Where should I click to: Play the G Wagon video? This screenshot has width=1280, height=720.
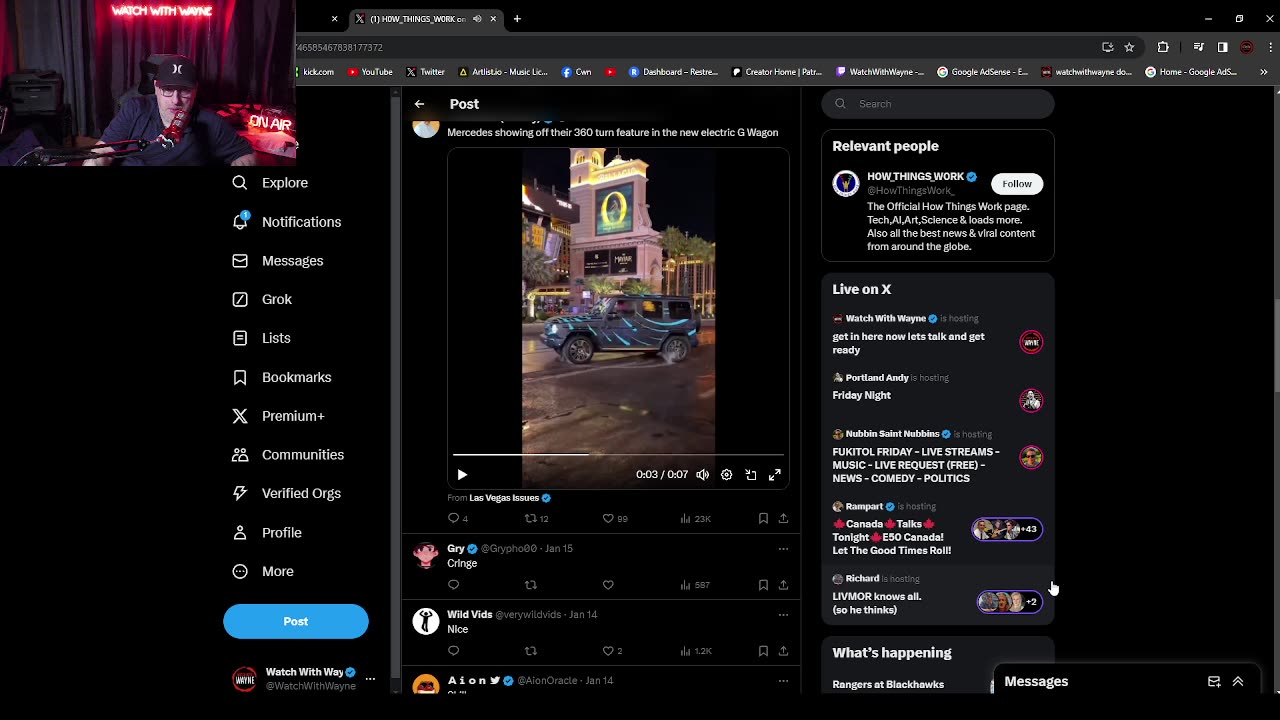[462, 475]
